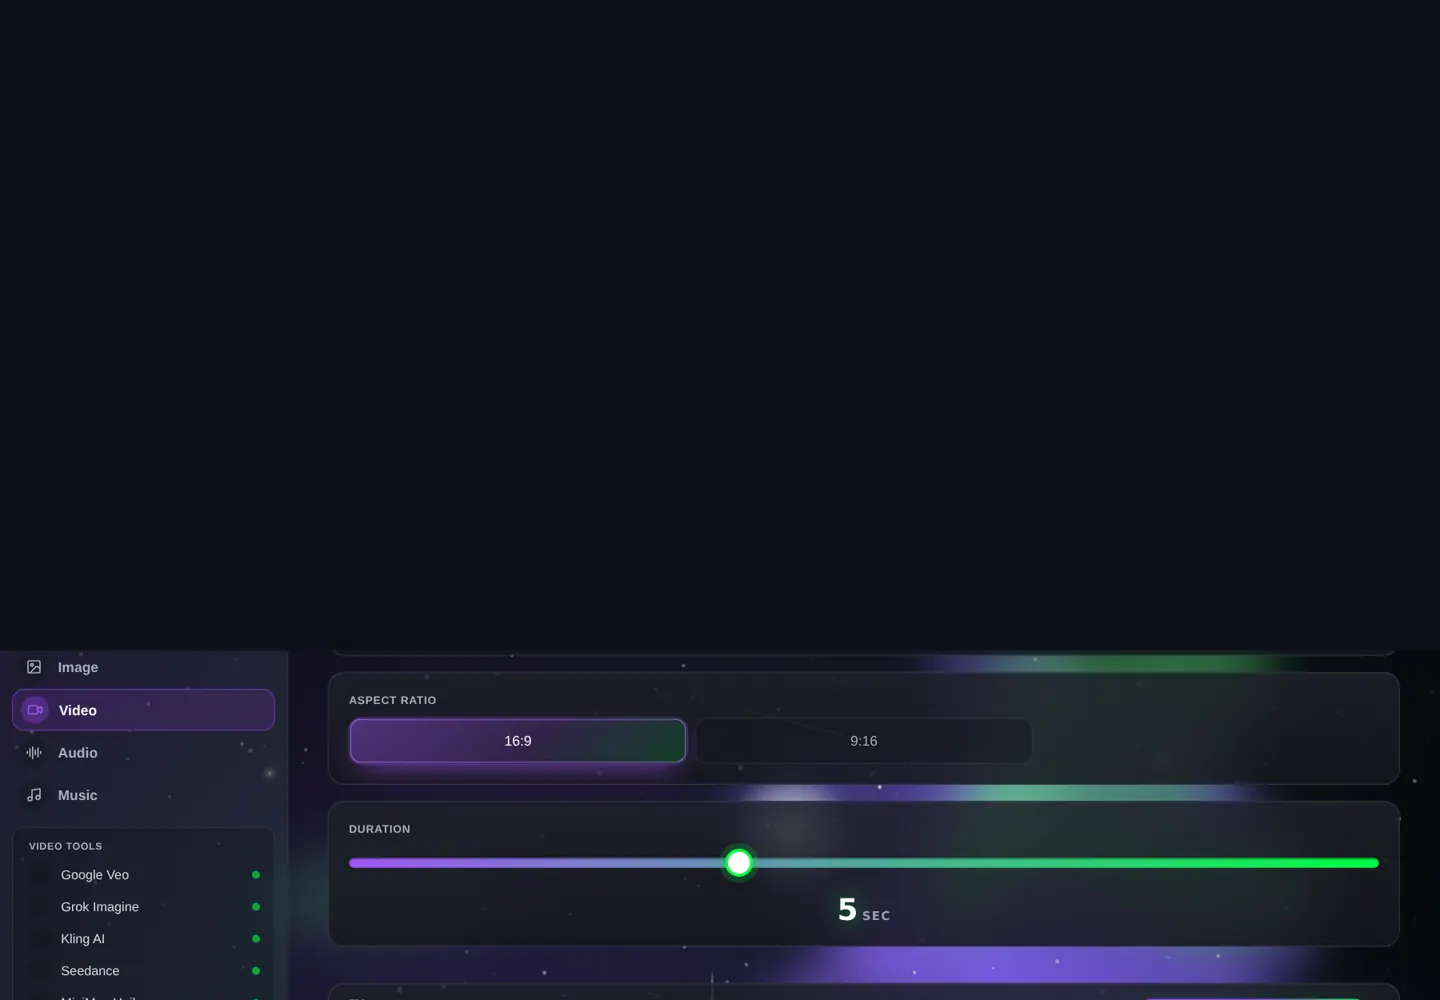
Task: Click the "5 SEC" duration value
Action: point(864,910)
